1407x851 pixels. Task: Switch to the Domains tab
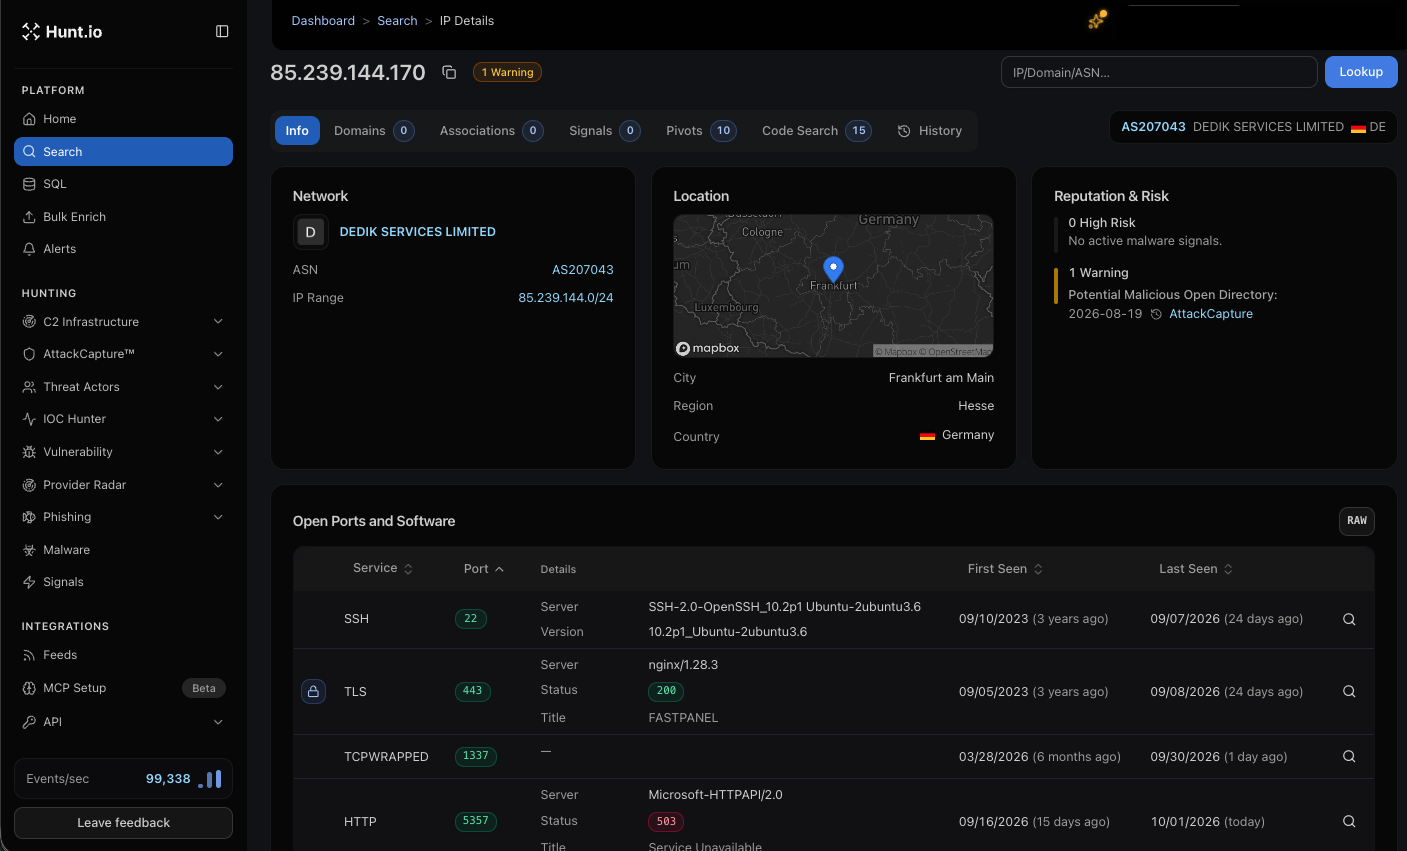tap(374, 131)
